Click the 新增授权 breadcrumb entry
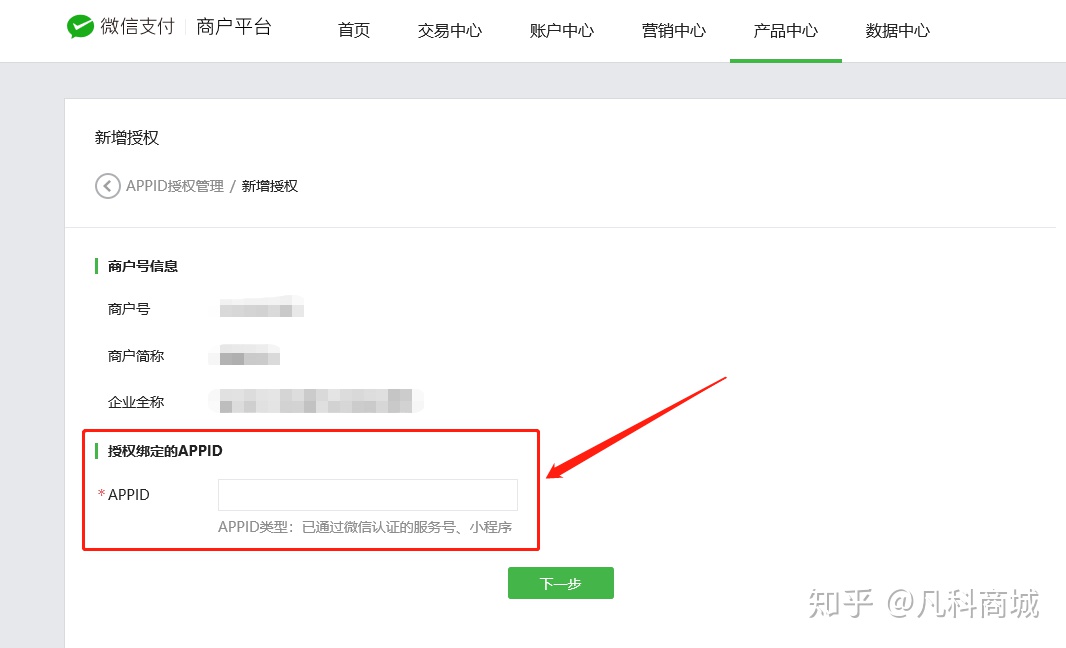The image size is (1066, 648). pyautogui.click(x=270, y=186)
